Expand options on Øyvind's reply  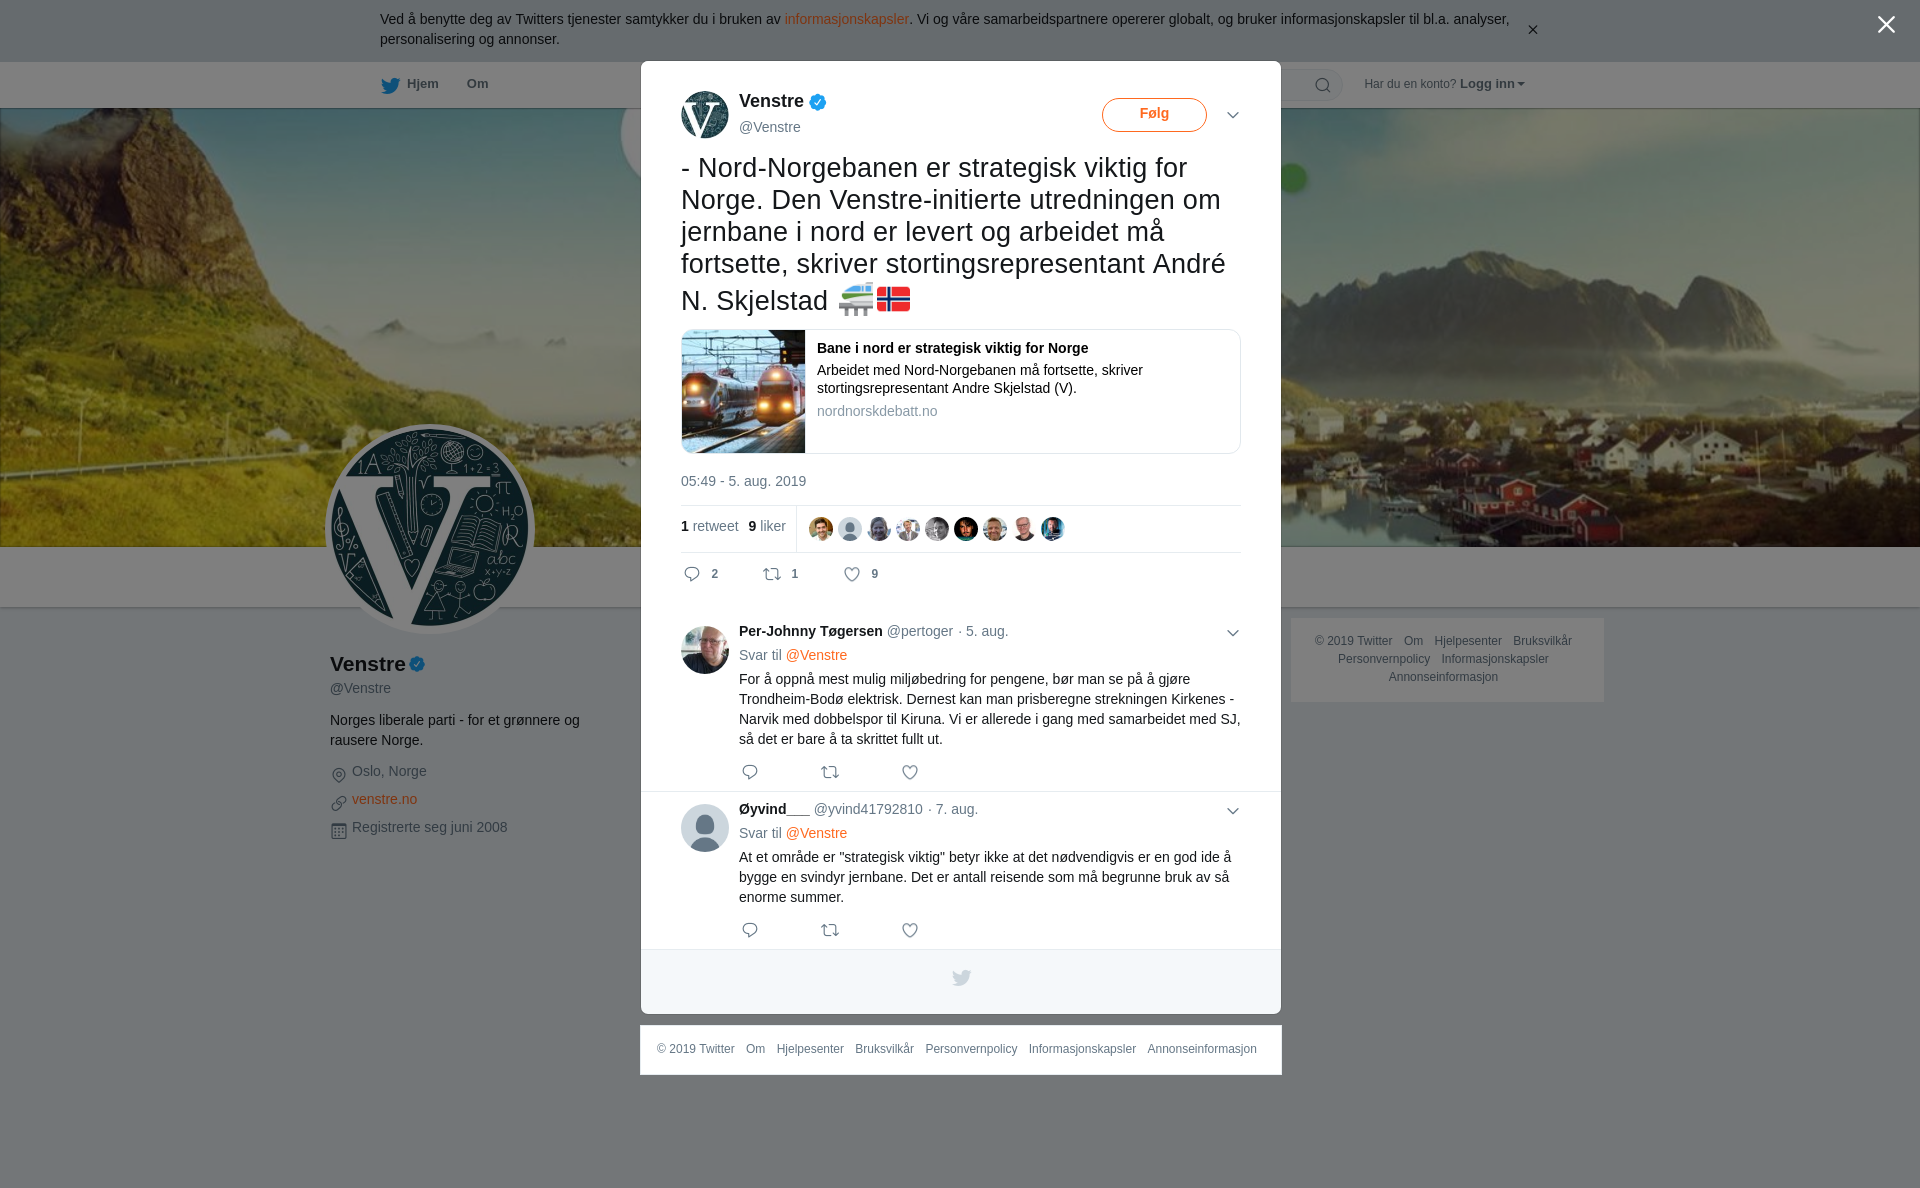click(x=1233, y=811)
